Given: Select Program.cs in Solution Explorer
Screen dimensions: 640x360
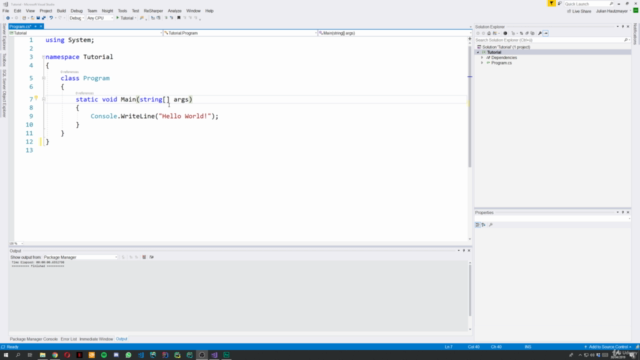Looking at the screenshot, I should click(x=502, y=63).
